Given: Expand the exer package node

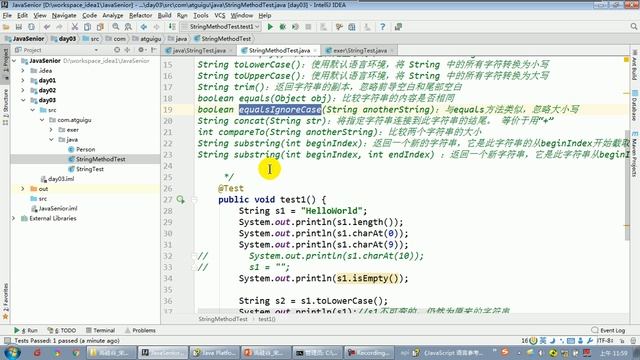Looking at the screenshot, I should pyautogui.click(x=51, y=130).
